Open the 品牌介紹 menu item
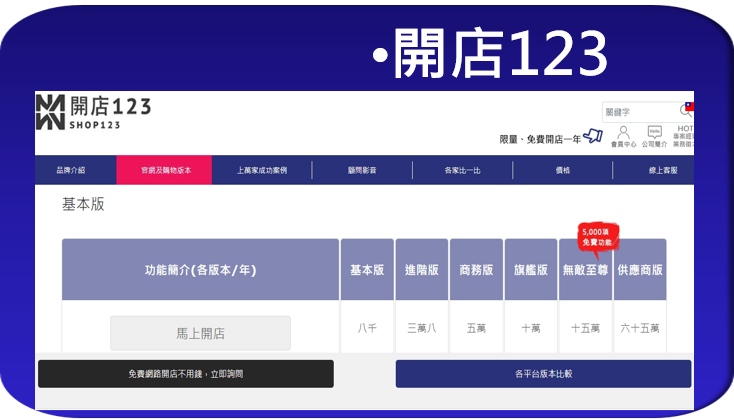The image size is (734, 419). [71, 170]
